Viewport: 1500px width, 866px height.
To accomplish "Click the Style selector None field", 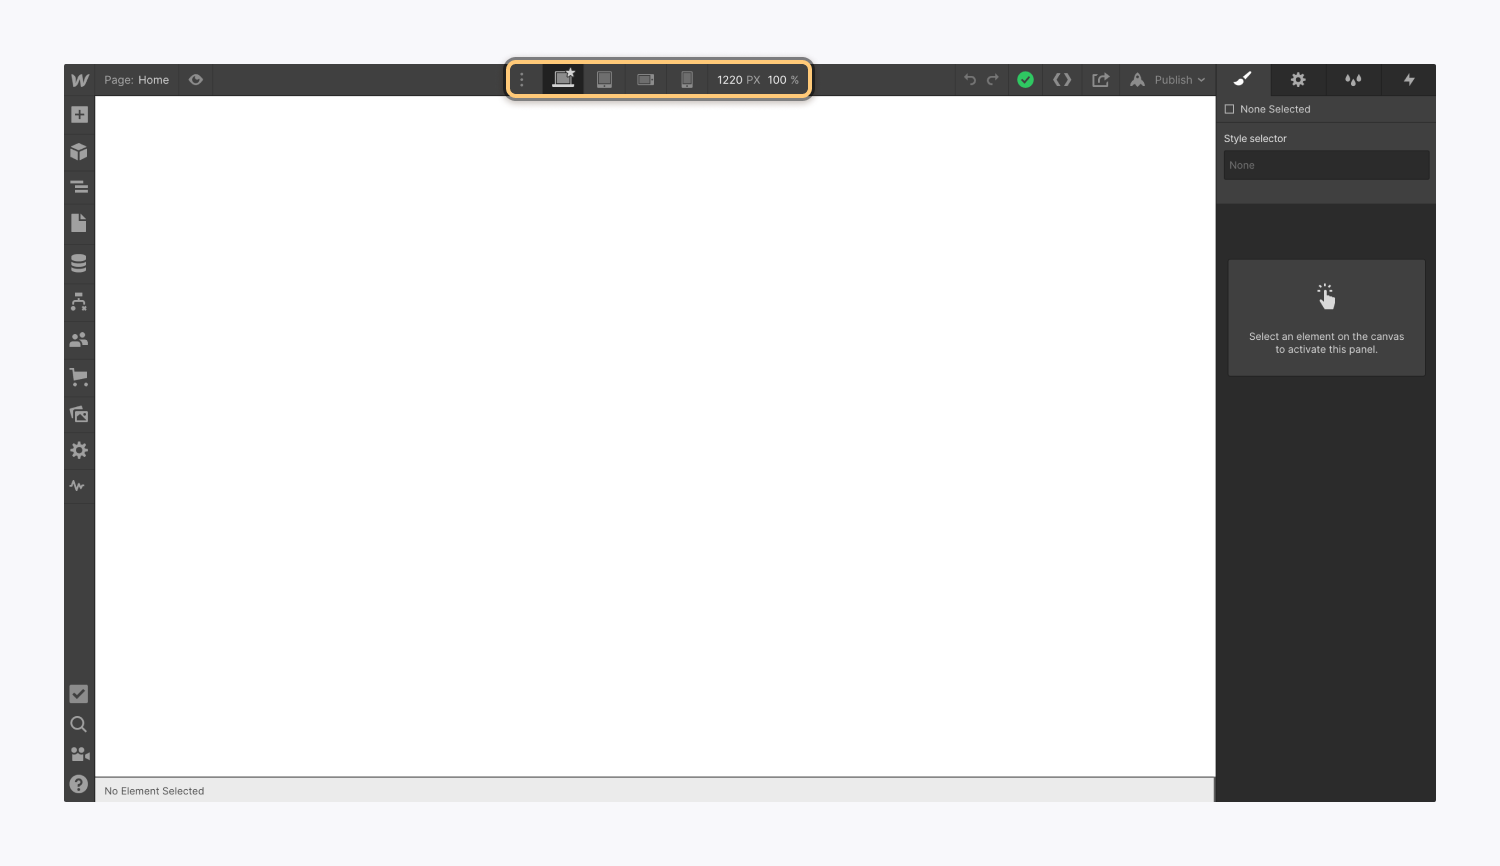I will click(x=1326, y=165).
